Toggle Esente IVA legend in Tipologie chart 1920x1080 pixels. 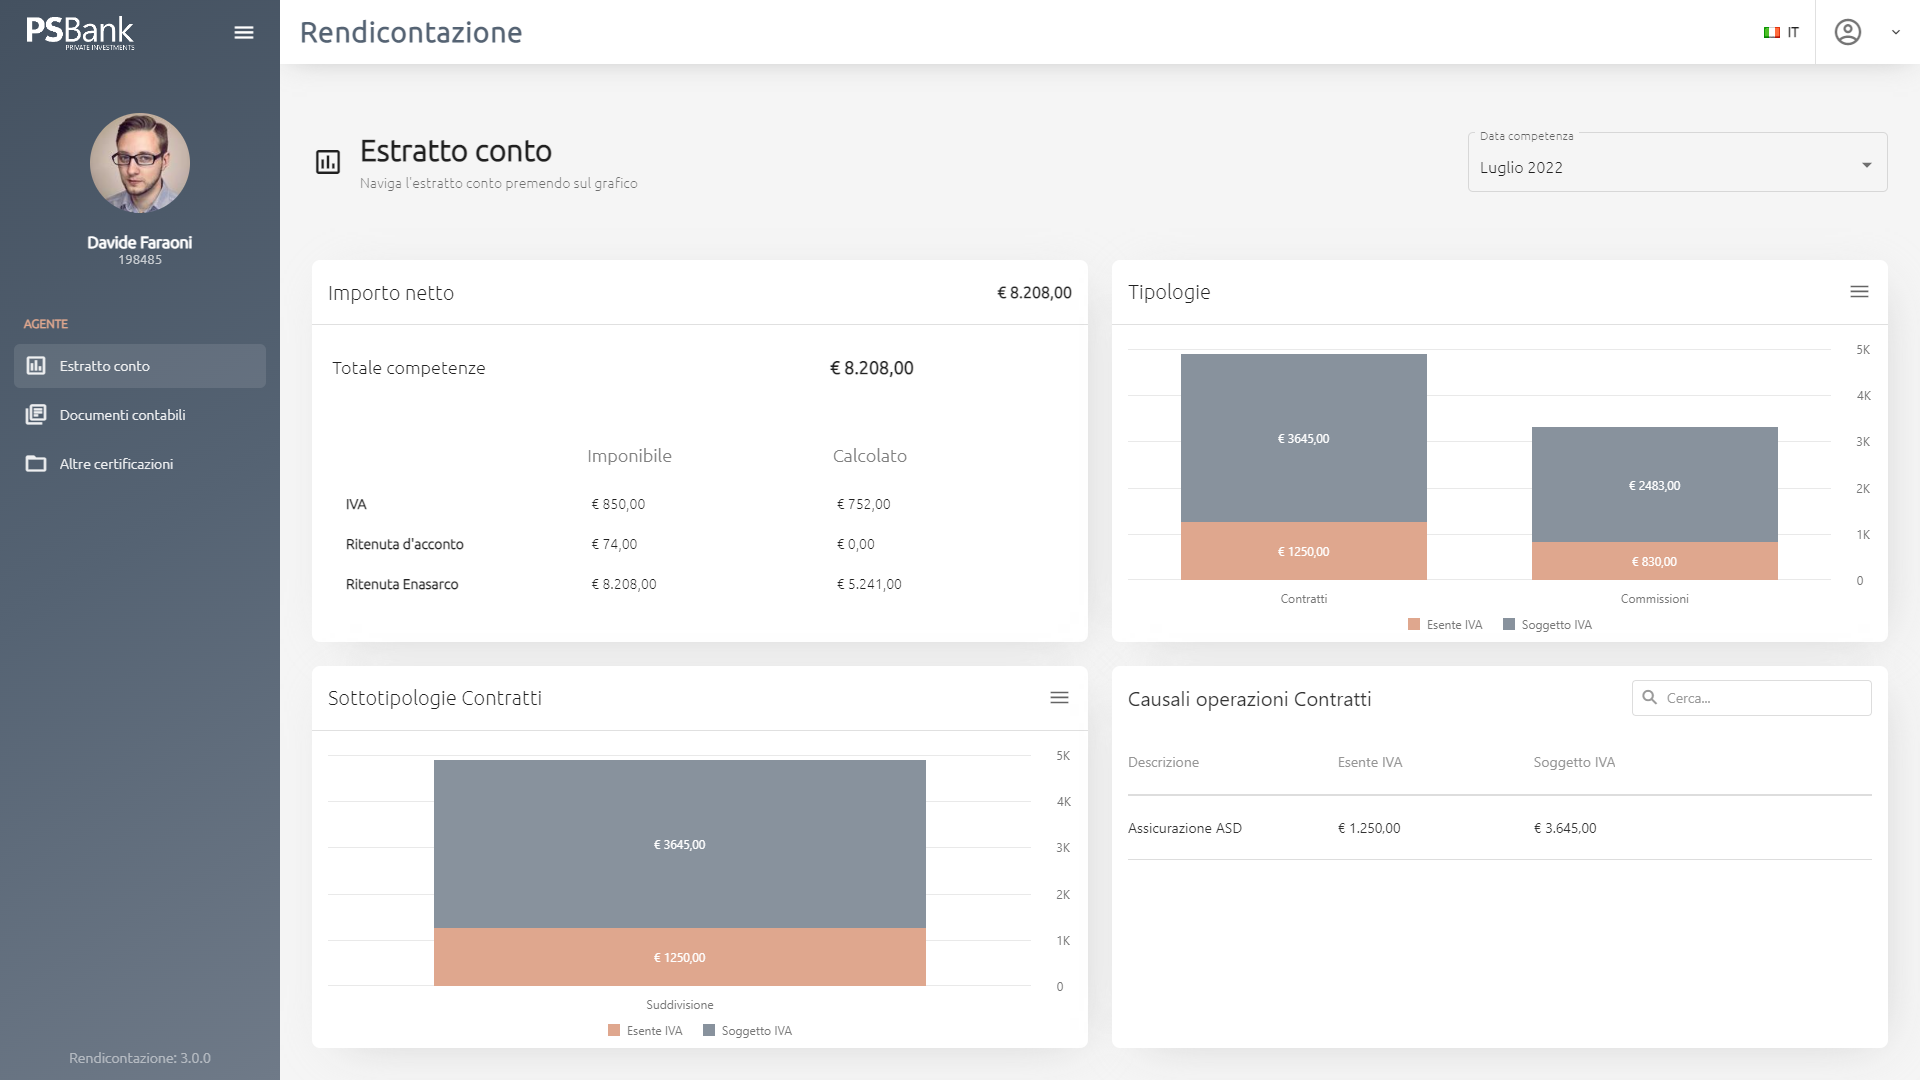click(1445, 625)
